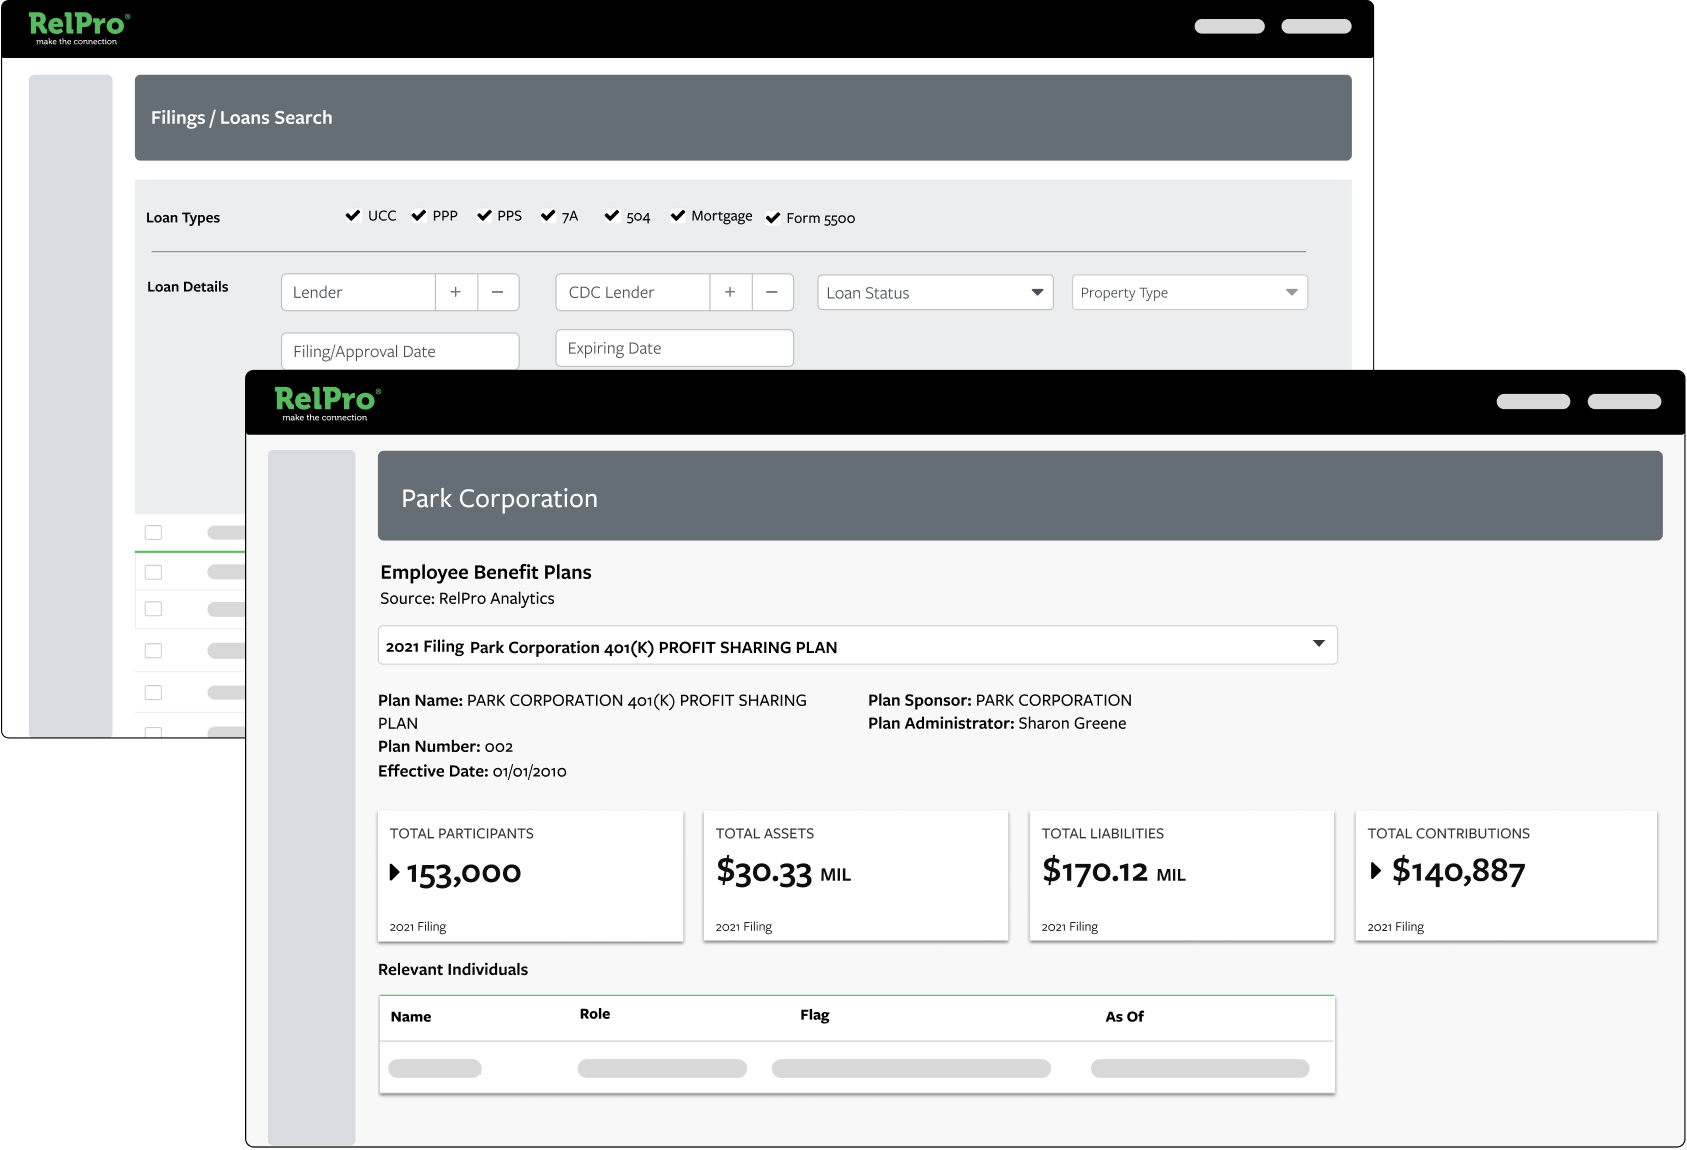Click the Role column header
Screen dimensions: 1687x1150
coord(595,1014)
